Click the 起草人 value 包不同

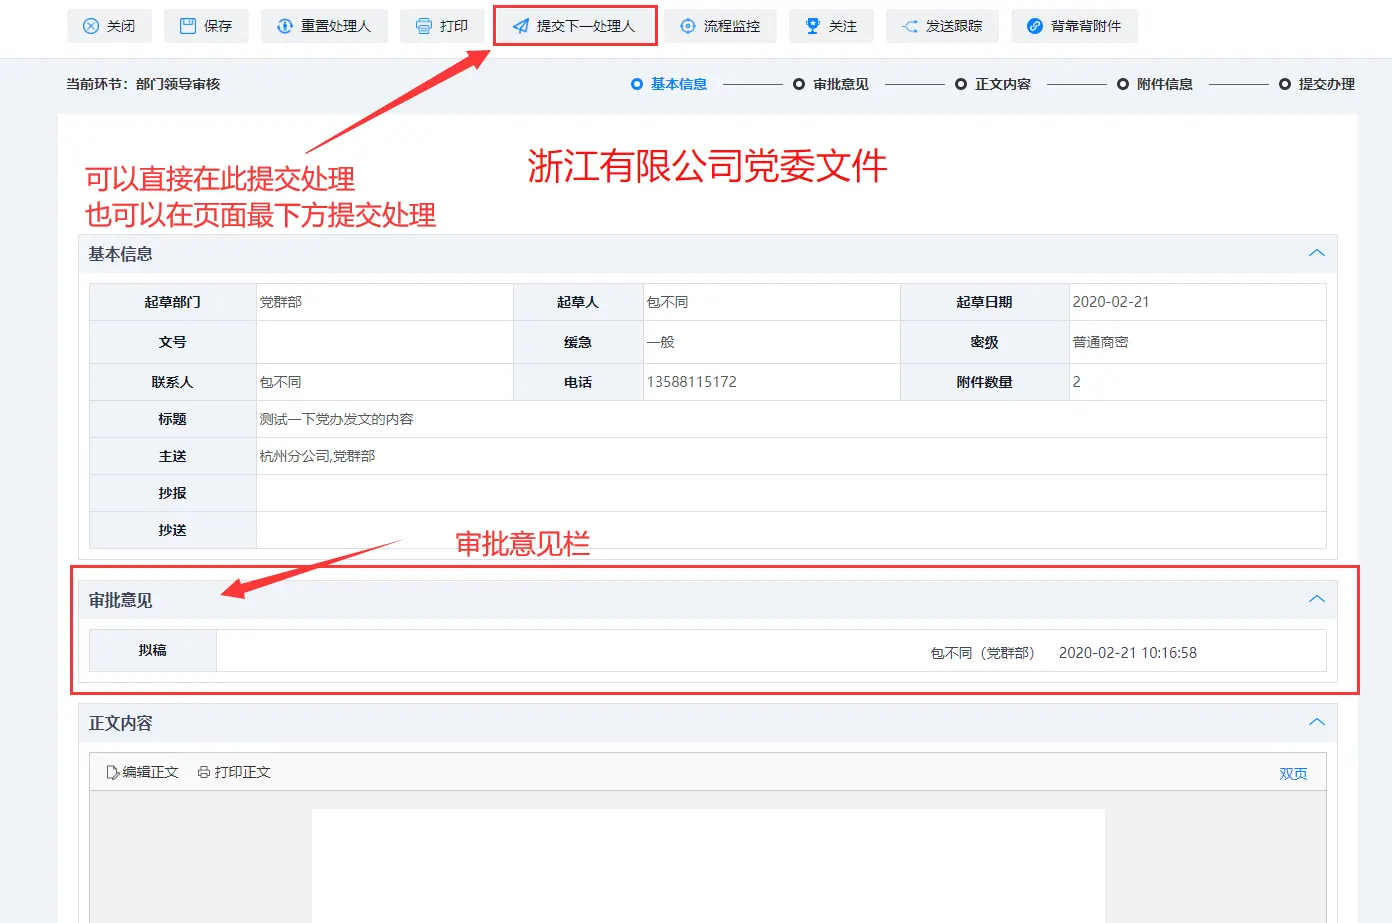tap(667, 302)
